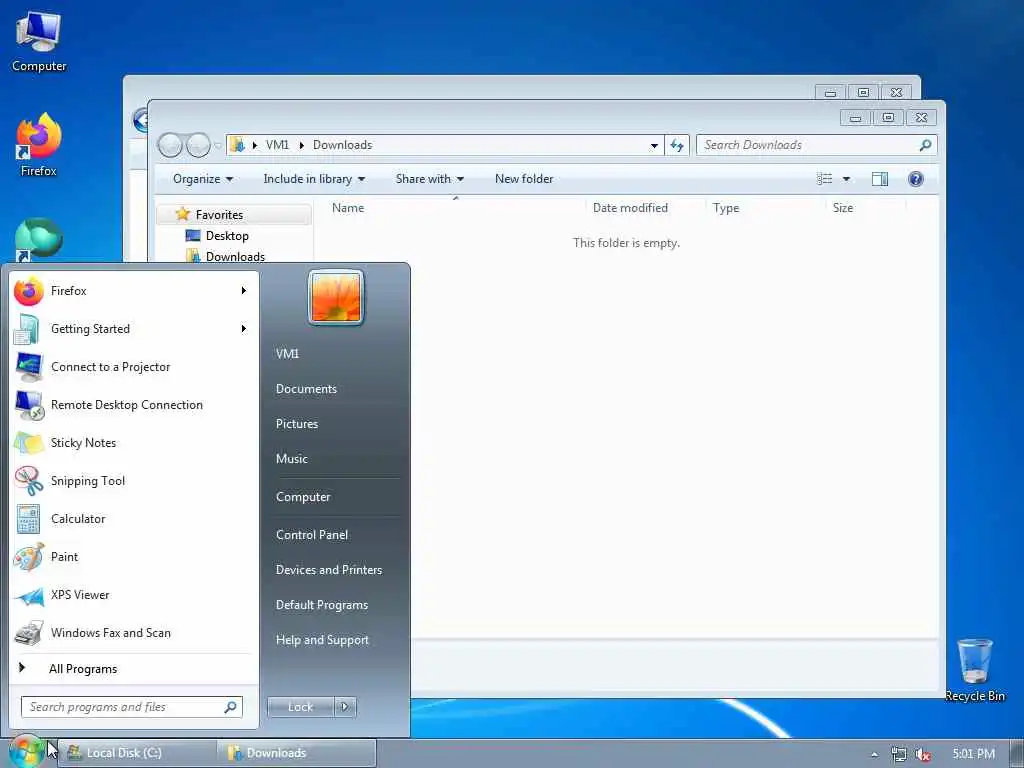Expand All Programs list
Viewport: 1024px width, 768px height.
click(x=134, y=668)
